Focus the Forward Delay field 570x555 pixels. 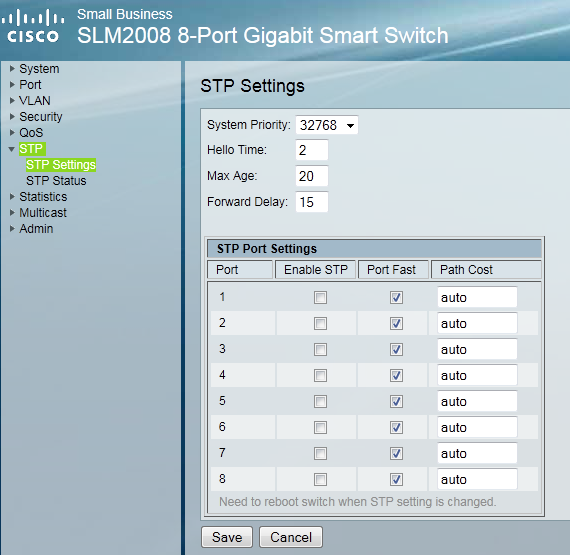coord(312,202)
